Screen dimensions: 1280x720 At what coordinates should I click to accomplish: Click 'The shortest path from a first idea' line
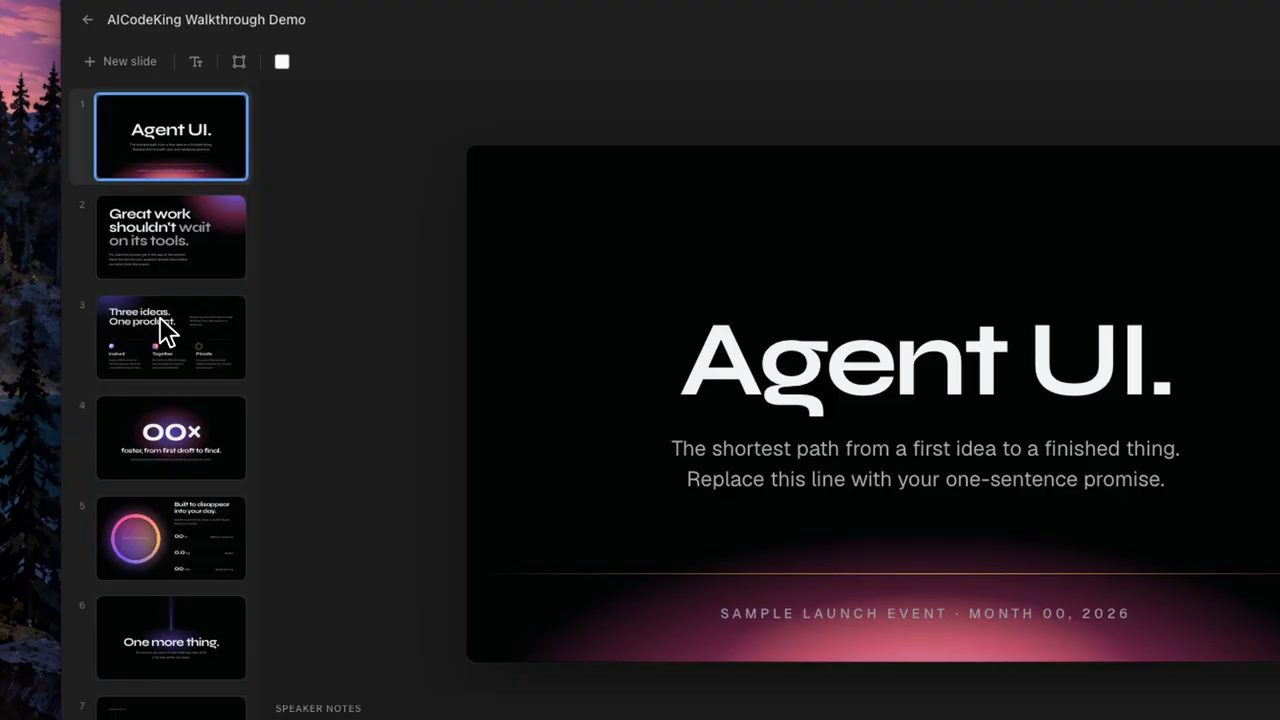(x=926, y=448)
